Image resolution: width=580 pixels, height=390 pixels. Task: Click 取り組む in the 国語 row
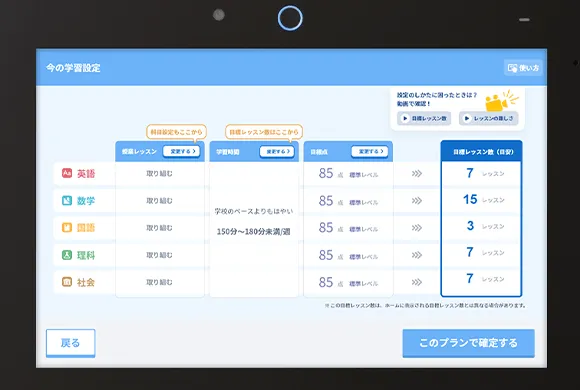pos(159,228)
